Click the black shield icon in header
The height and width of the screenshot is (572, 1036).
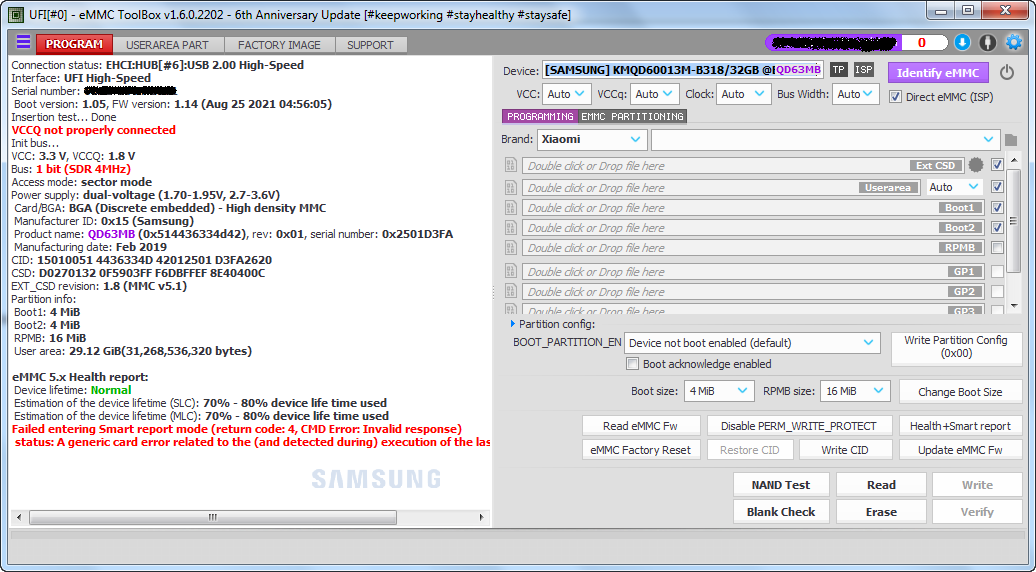[987, 43]
